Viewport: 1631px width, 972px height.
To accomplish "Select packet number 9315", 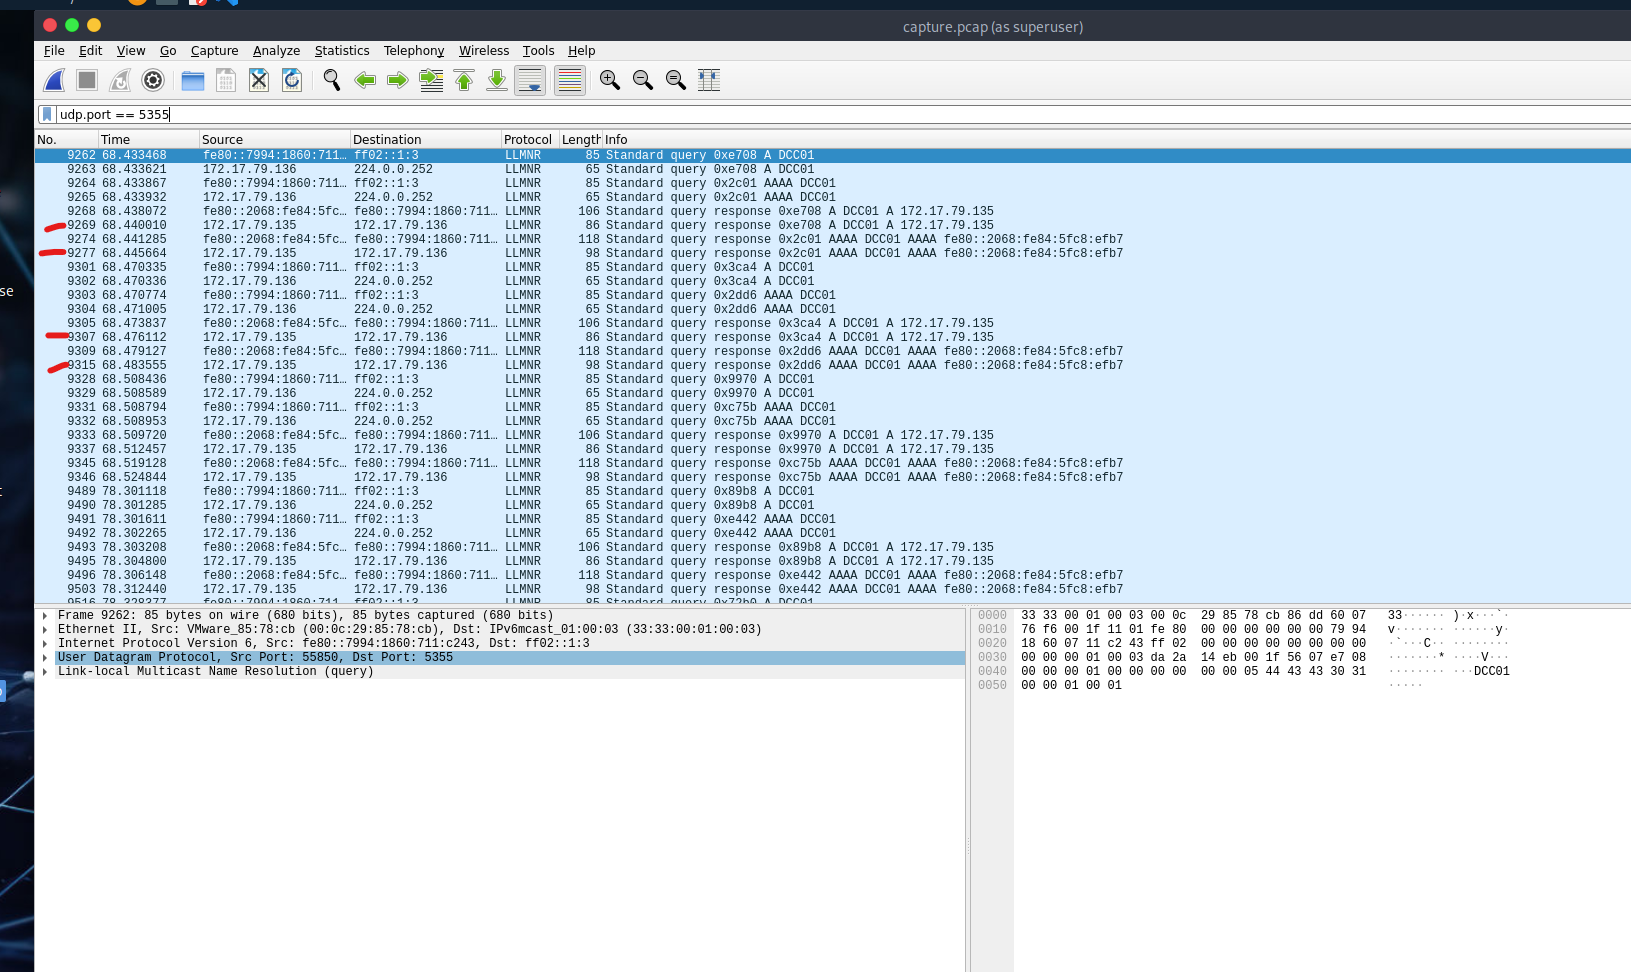I will point(833,365).
